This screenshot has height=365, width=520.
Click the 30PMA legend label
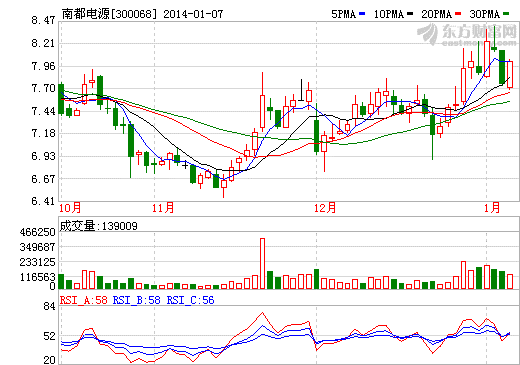pos(485,14)
